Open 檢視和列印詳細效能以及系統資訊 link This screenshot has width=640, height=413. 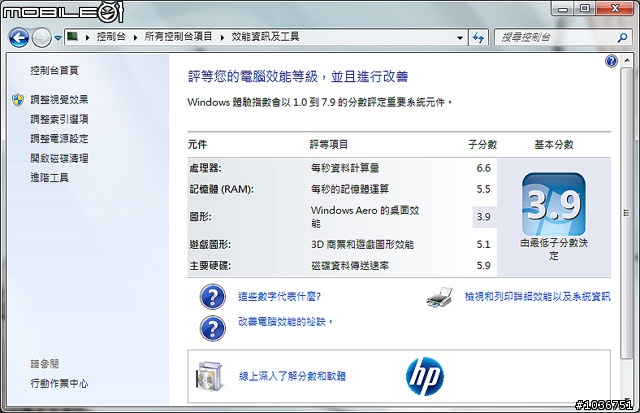(x=538, y=297)
